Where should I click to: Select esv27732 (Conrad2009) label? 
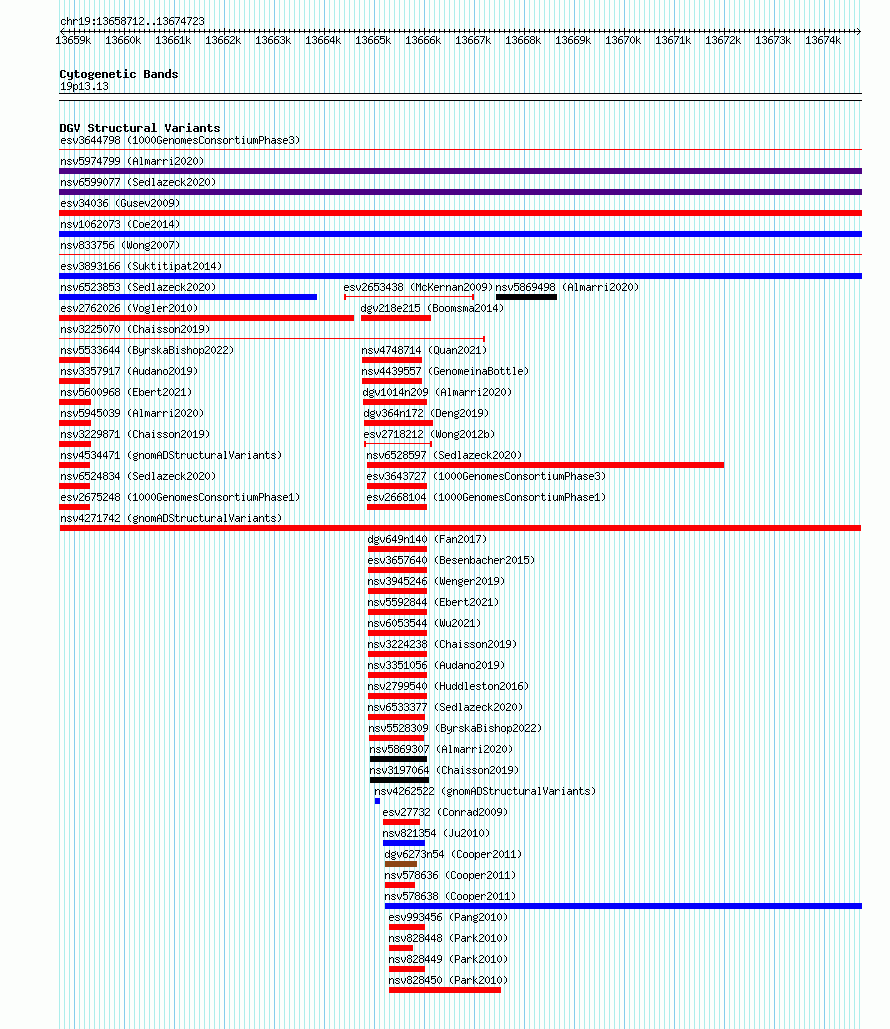446,812
